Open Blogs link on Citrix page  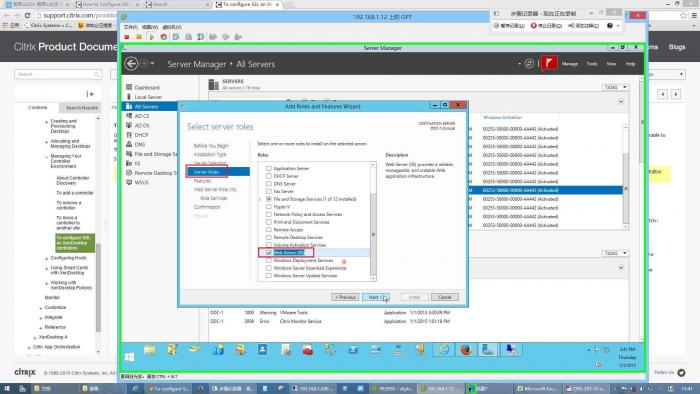click(x=677, y=46)
